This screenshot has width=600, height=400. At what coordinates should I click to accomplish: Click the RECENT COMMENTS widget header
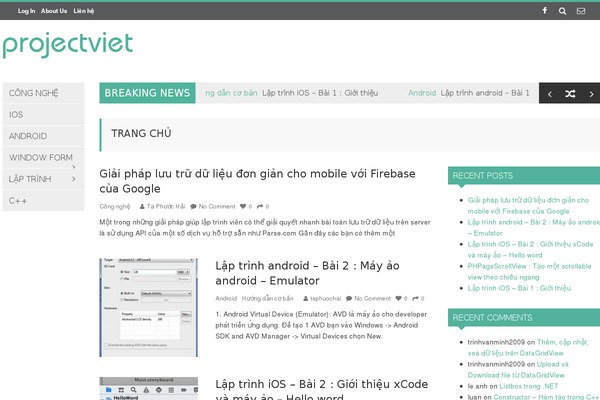[524, 318]
